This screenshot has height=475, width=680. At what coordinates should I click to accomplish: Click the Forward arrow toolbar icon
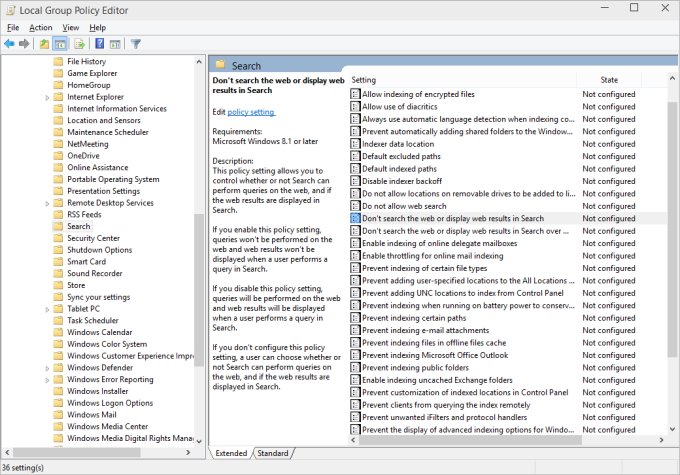[24, 43]
